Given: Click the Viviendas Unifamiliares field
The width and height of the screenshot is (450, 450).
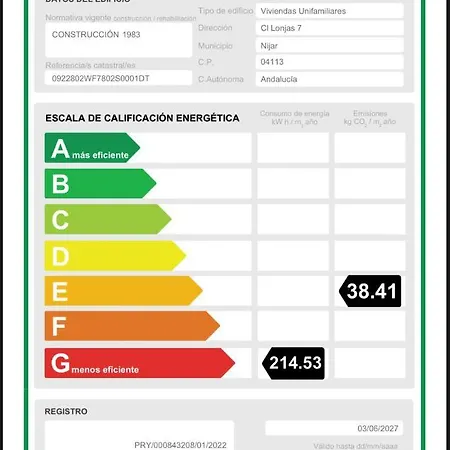Looking at the screenshot, I should 330,11.
